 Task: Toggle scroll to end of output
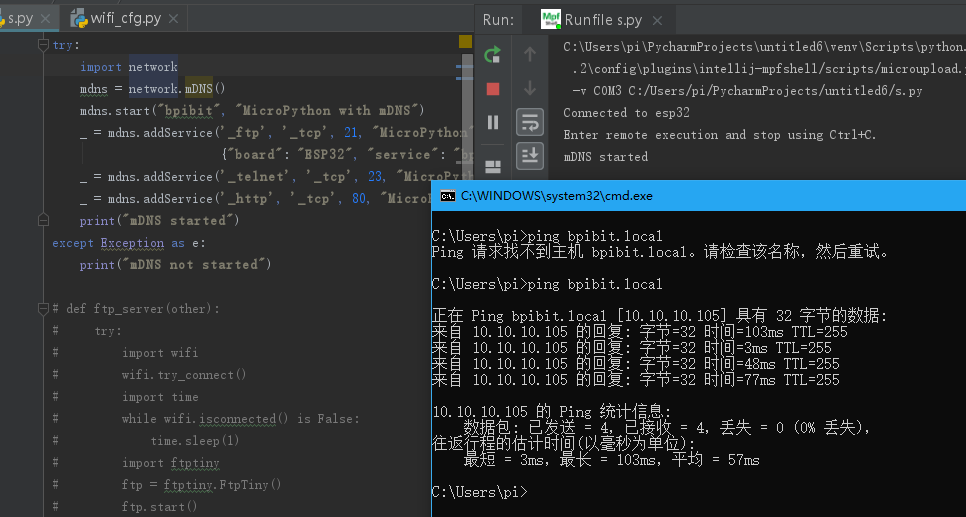coord(530,155)
